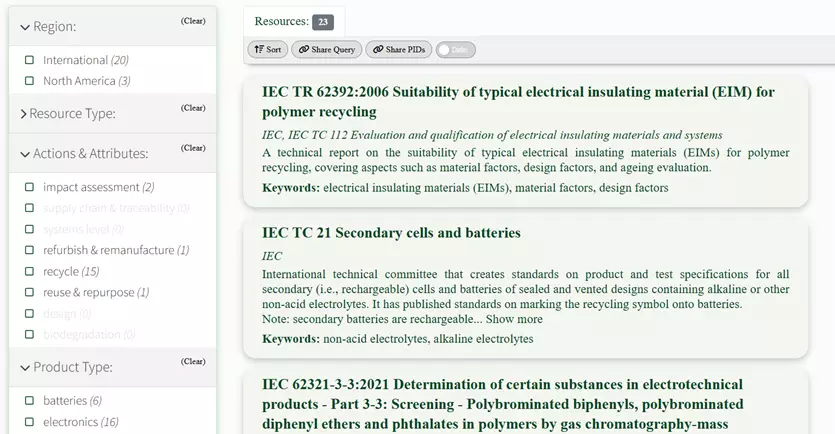
Task: Click the link icon in Share Query
Action: tap(304, 50)
